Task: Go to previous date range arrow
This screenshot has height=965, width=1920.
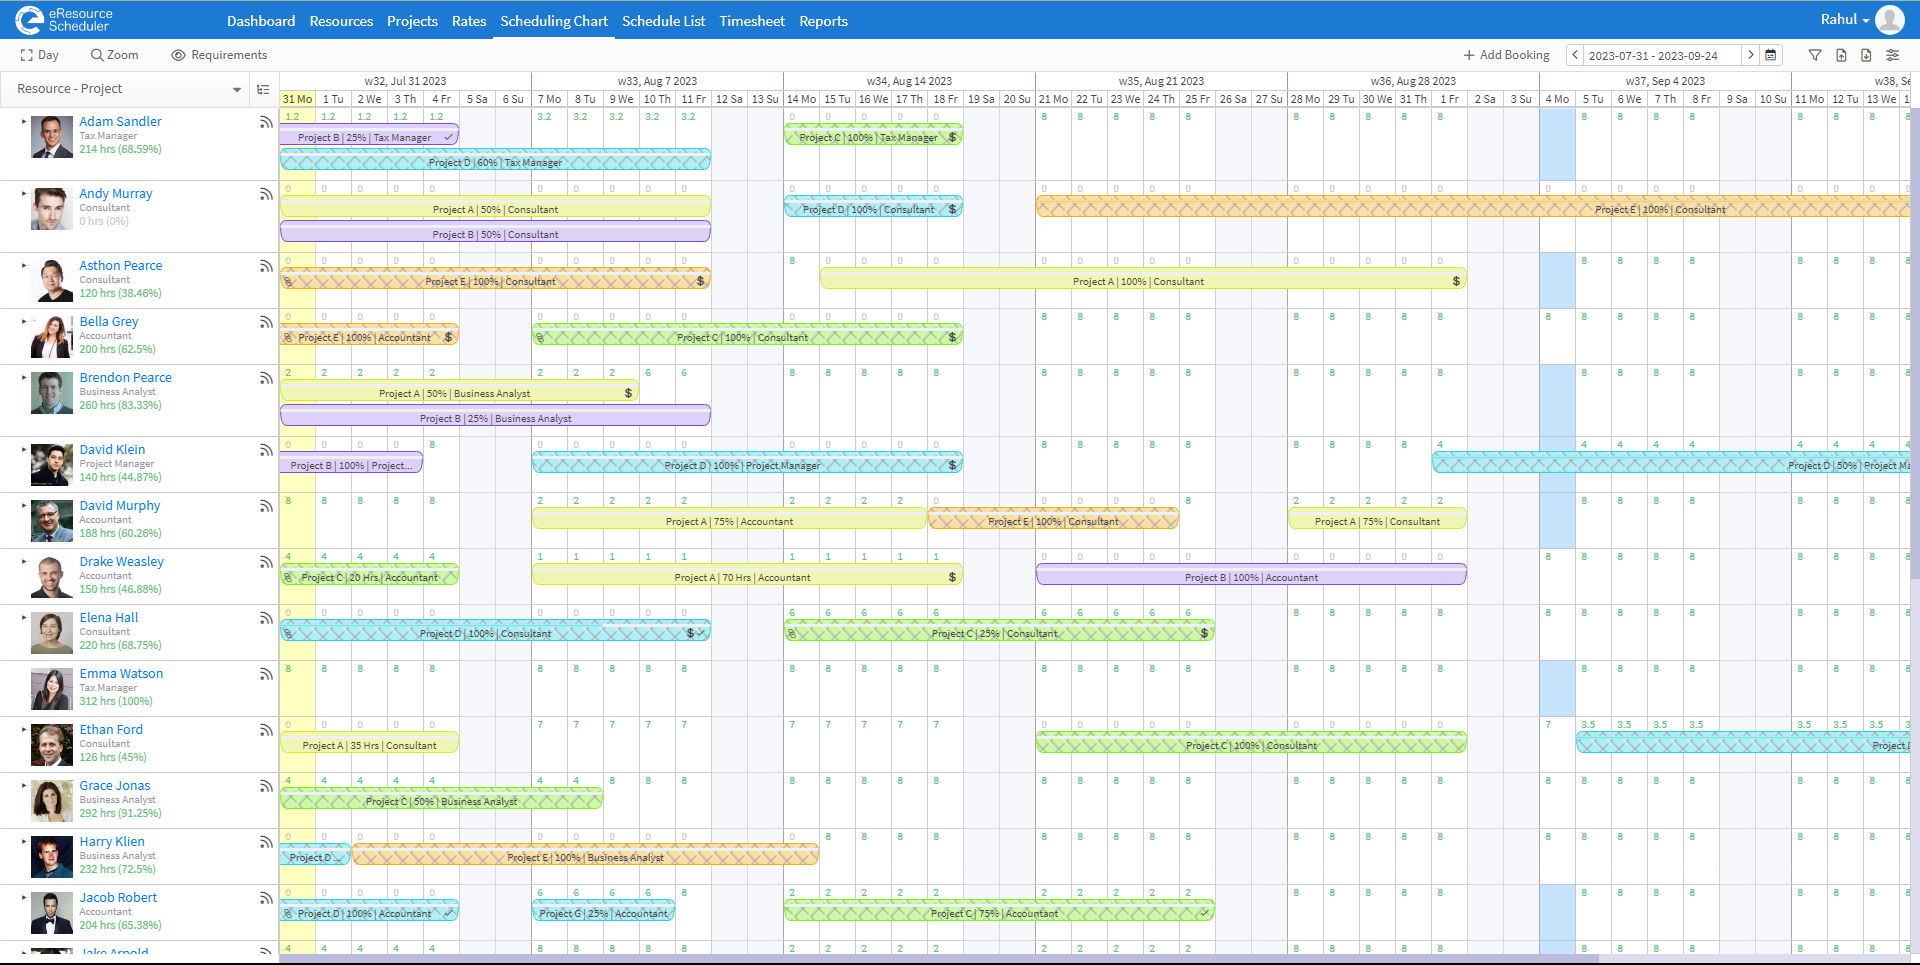Action: click(1575, 55)
